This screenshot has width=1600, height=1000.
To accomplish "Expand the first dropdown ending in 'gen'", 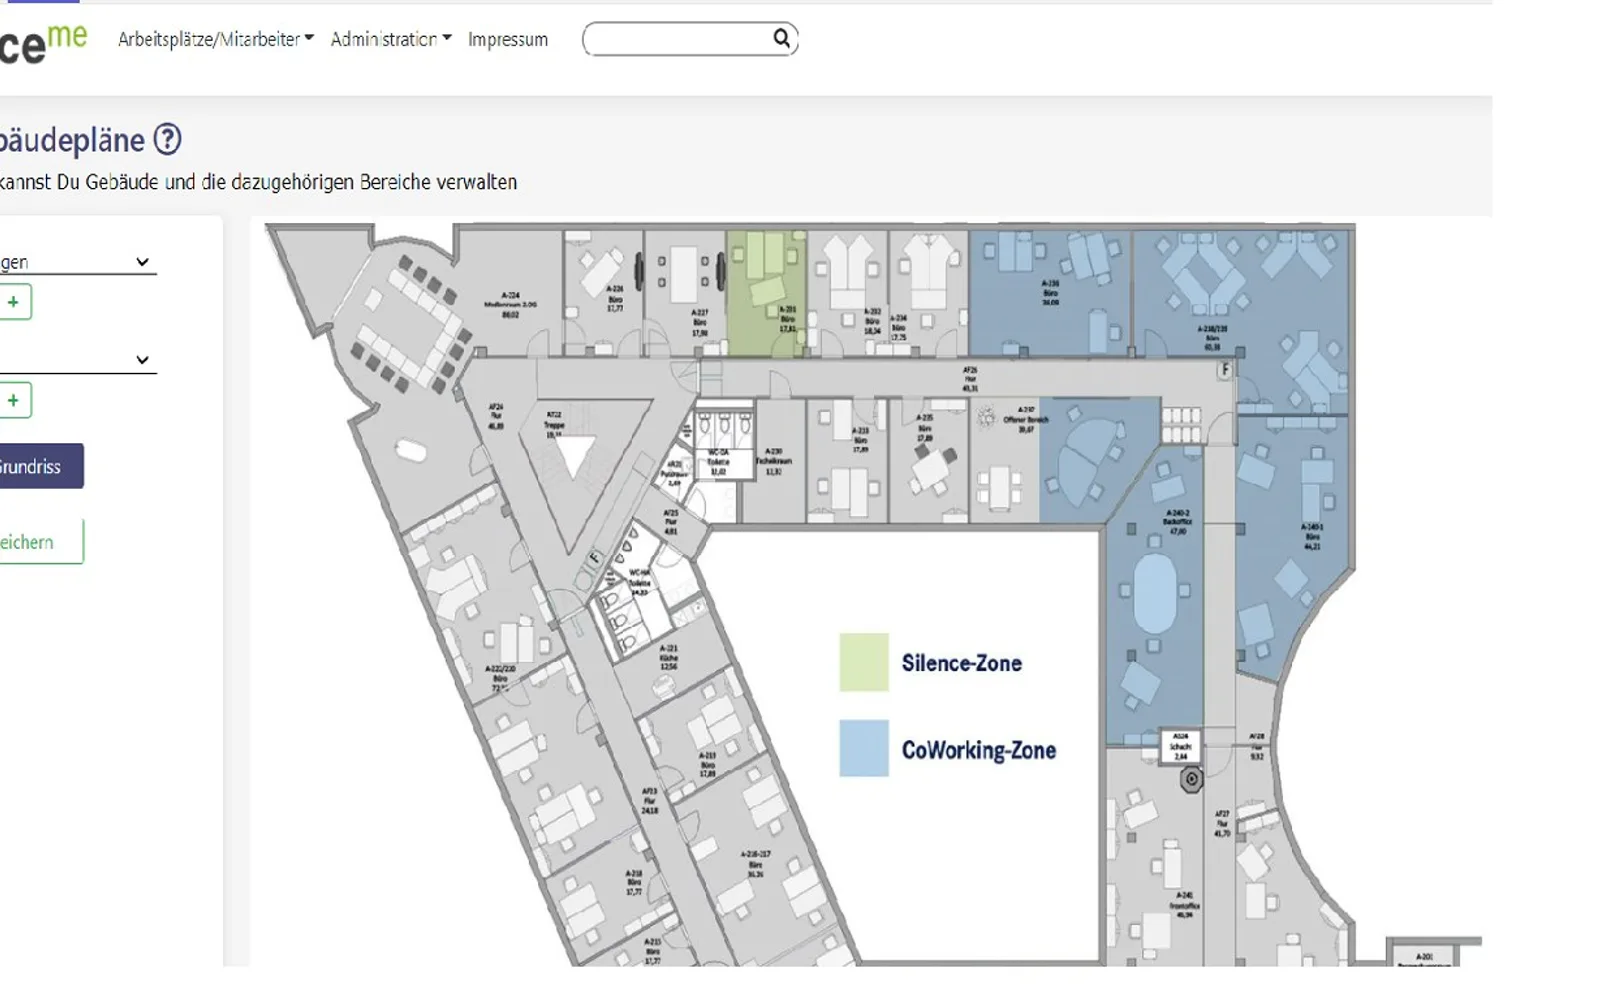I will (x=76, y=262).
